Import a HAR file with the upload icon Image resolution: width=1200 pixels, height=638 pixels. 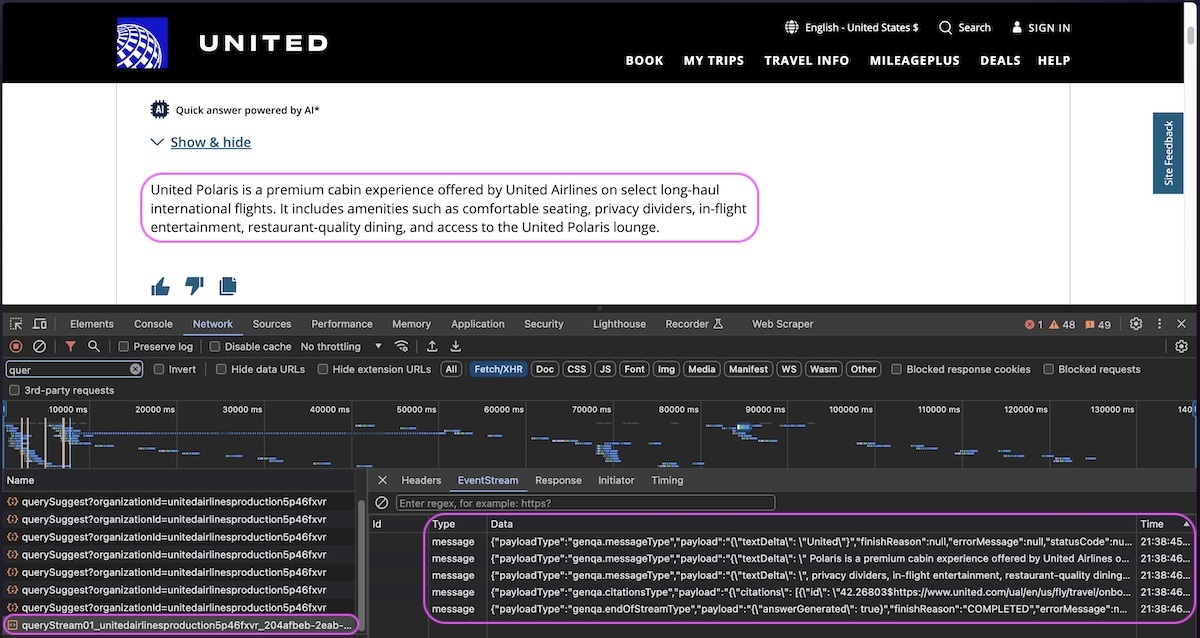432,346
